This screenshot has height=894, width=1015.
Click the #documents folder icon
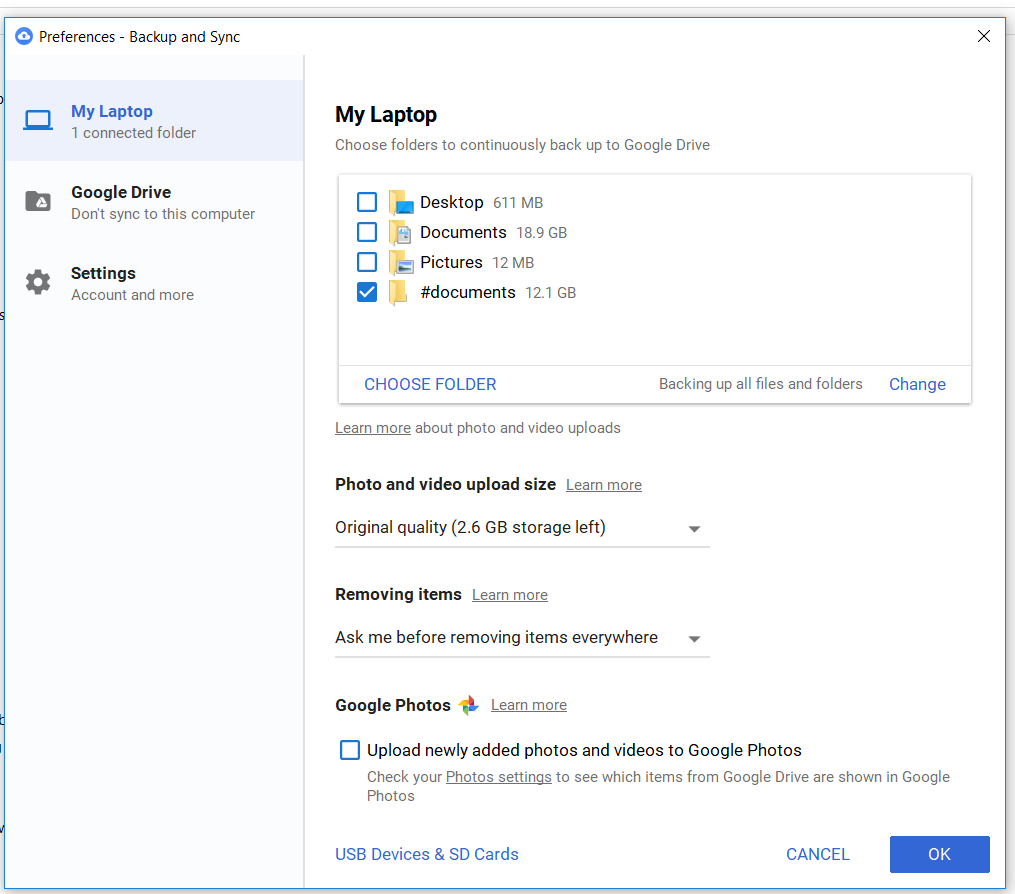pos(401,291)
